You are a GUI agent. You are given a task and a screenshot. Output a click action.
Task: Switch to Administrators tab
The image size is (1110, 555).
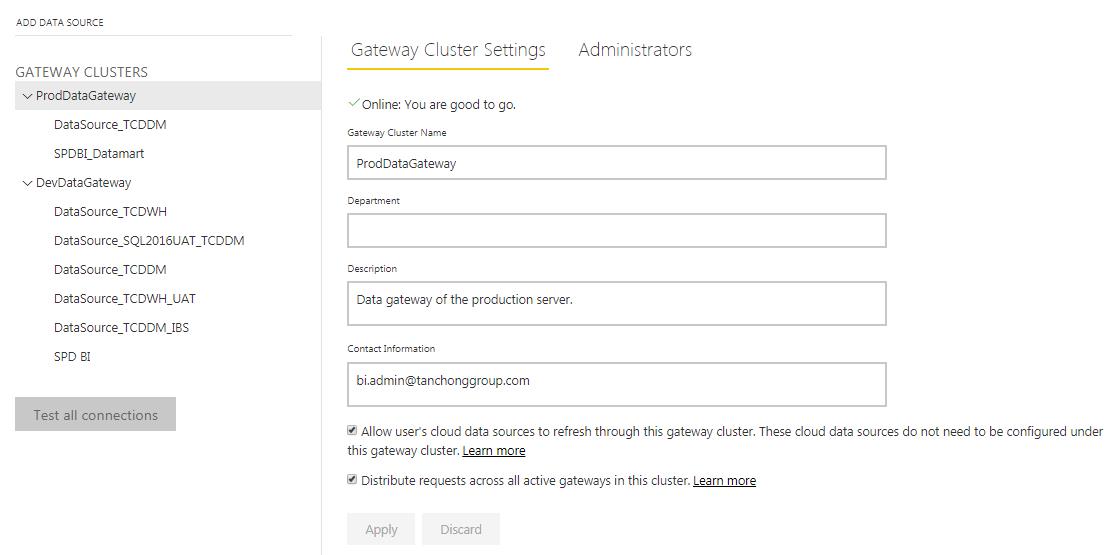[635, 50]
